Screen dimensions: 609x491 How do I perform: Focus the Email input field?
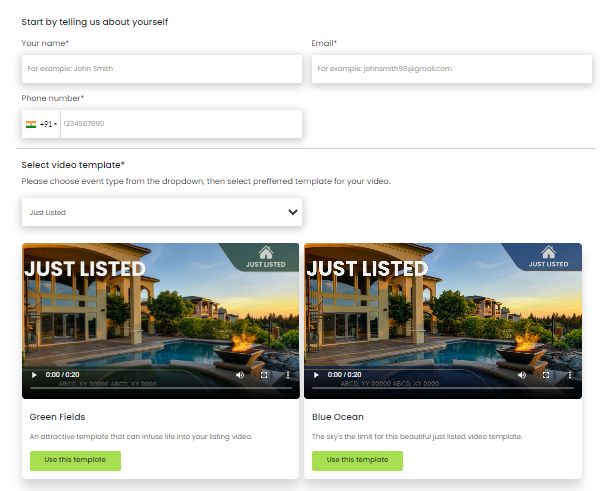point(452,69)
